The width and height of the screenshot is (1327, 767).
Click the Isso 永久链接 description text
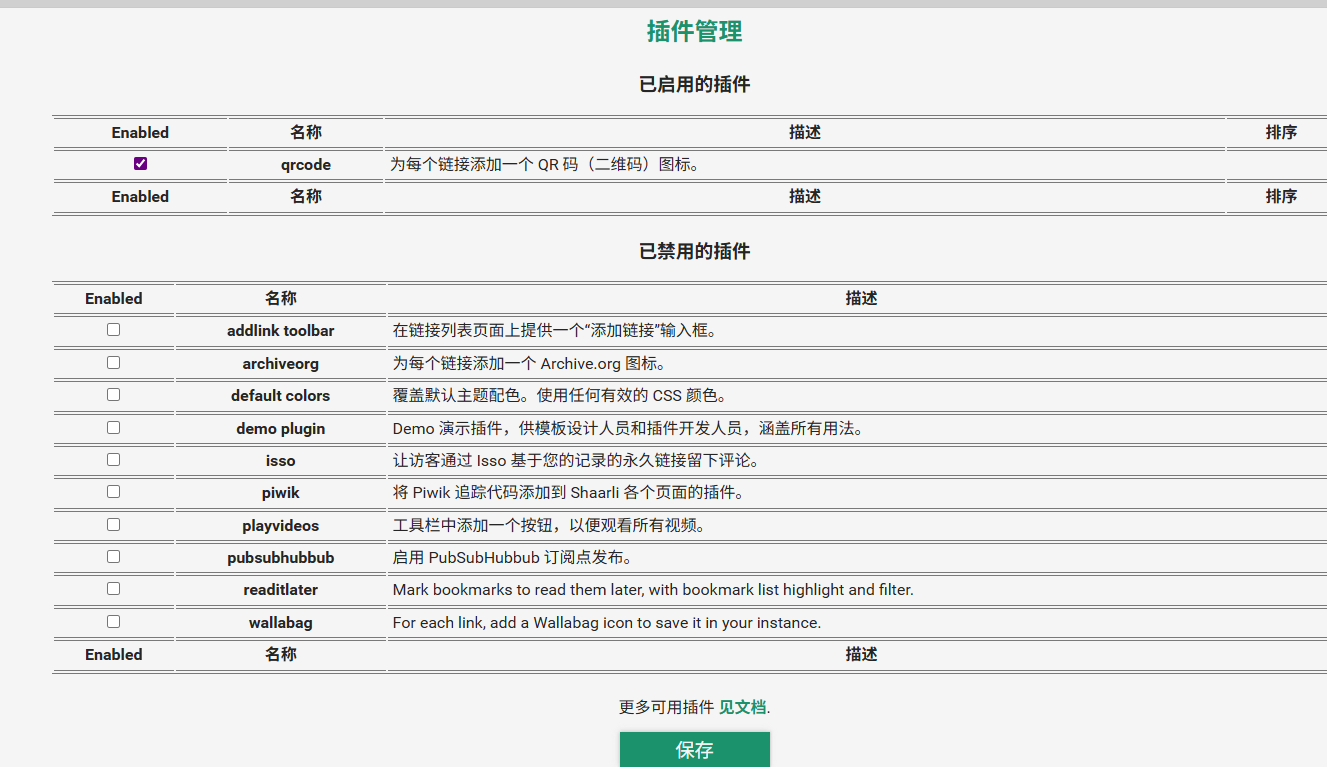[576, 461]
